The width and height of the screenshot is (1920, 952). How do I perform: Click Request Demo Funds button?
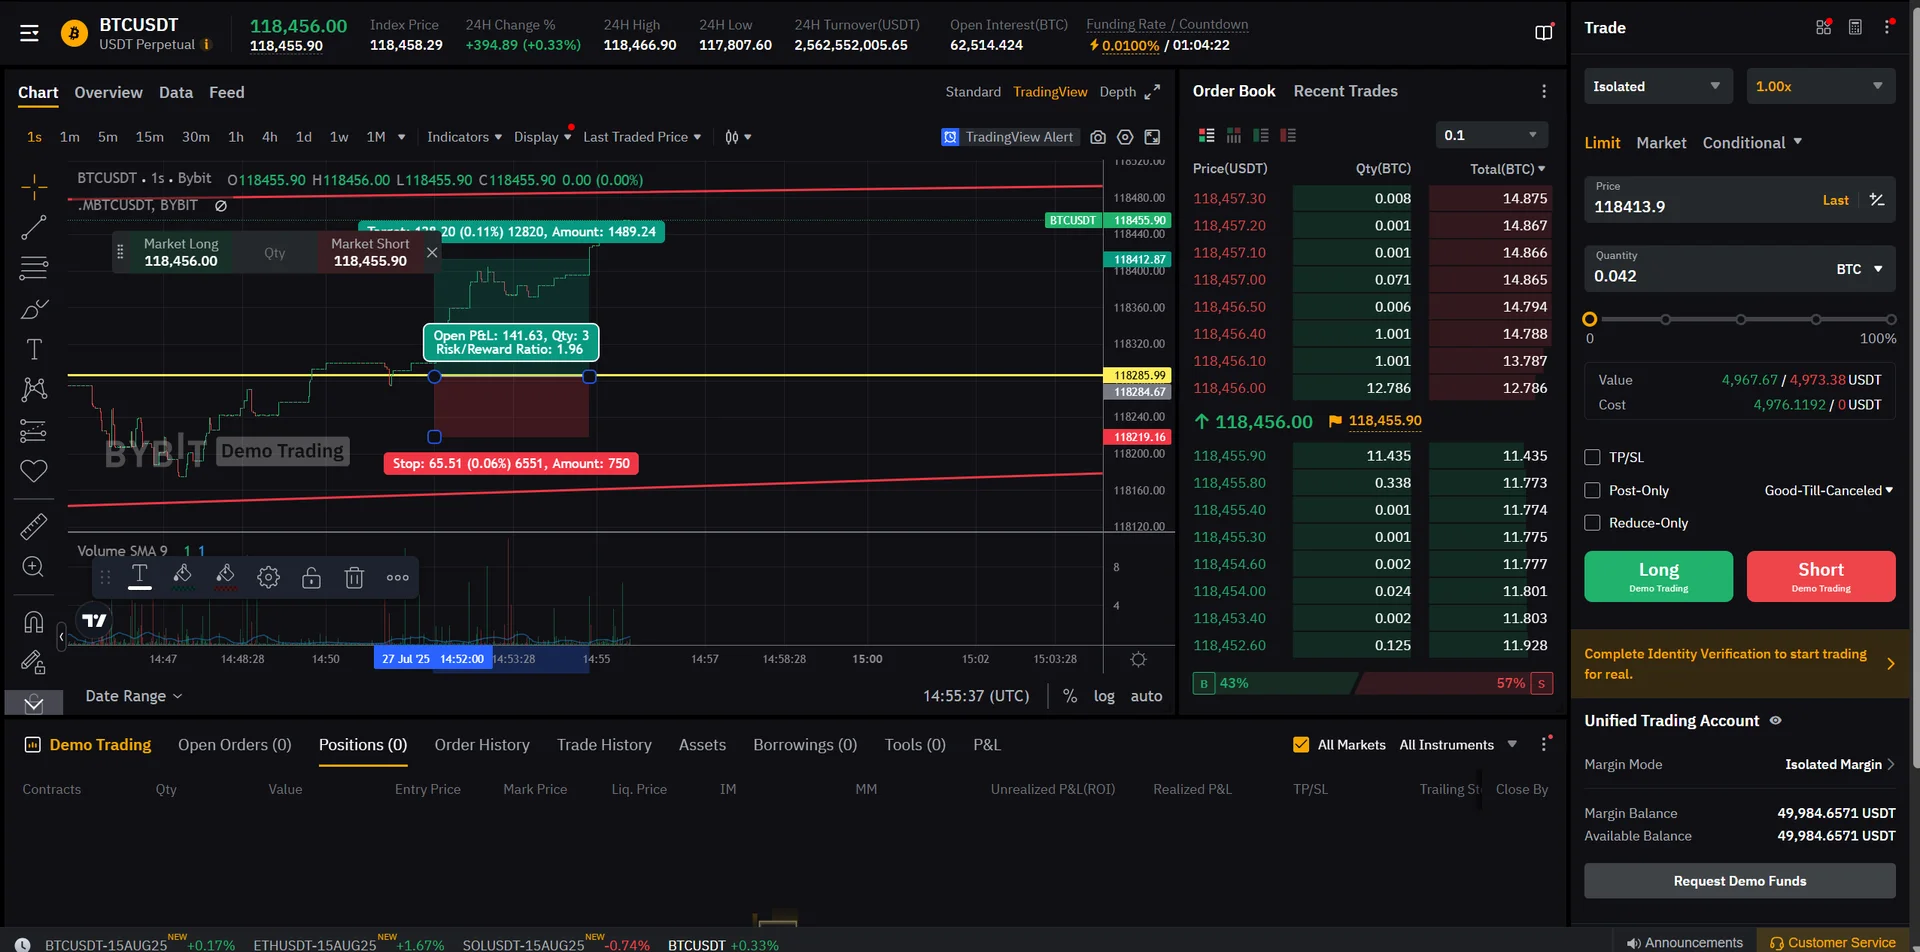click(x=1740, y=881)
